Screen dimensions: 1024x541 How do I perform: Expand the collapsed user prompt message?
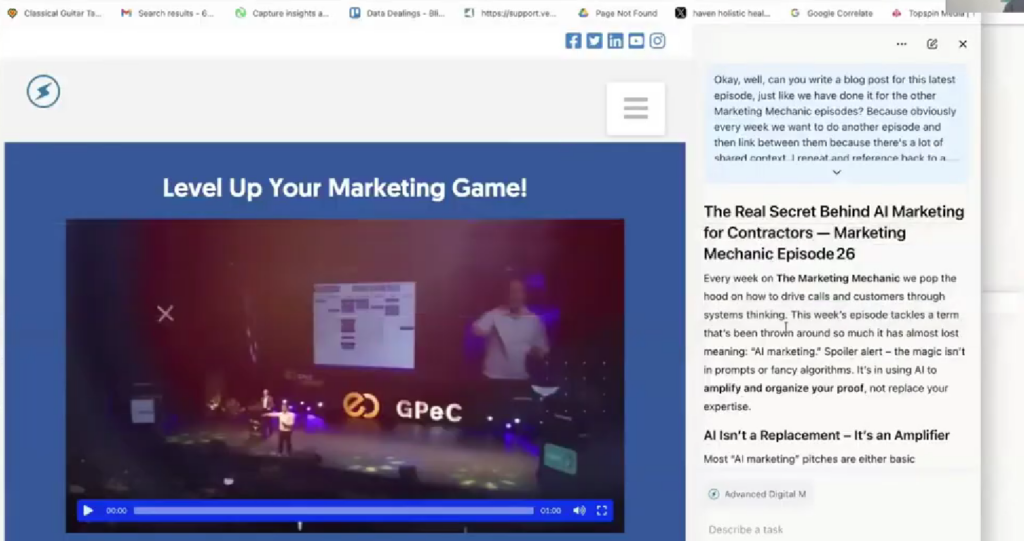(836, 172)
